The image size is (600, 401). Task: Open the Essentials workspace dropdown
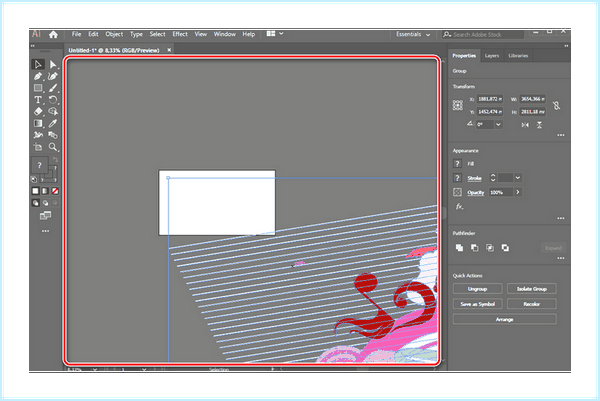pyautogui.click(x=413, y=34)
